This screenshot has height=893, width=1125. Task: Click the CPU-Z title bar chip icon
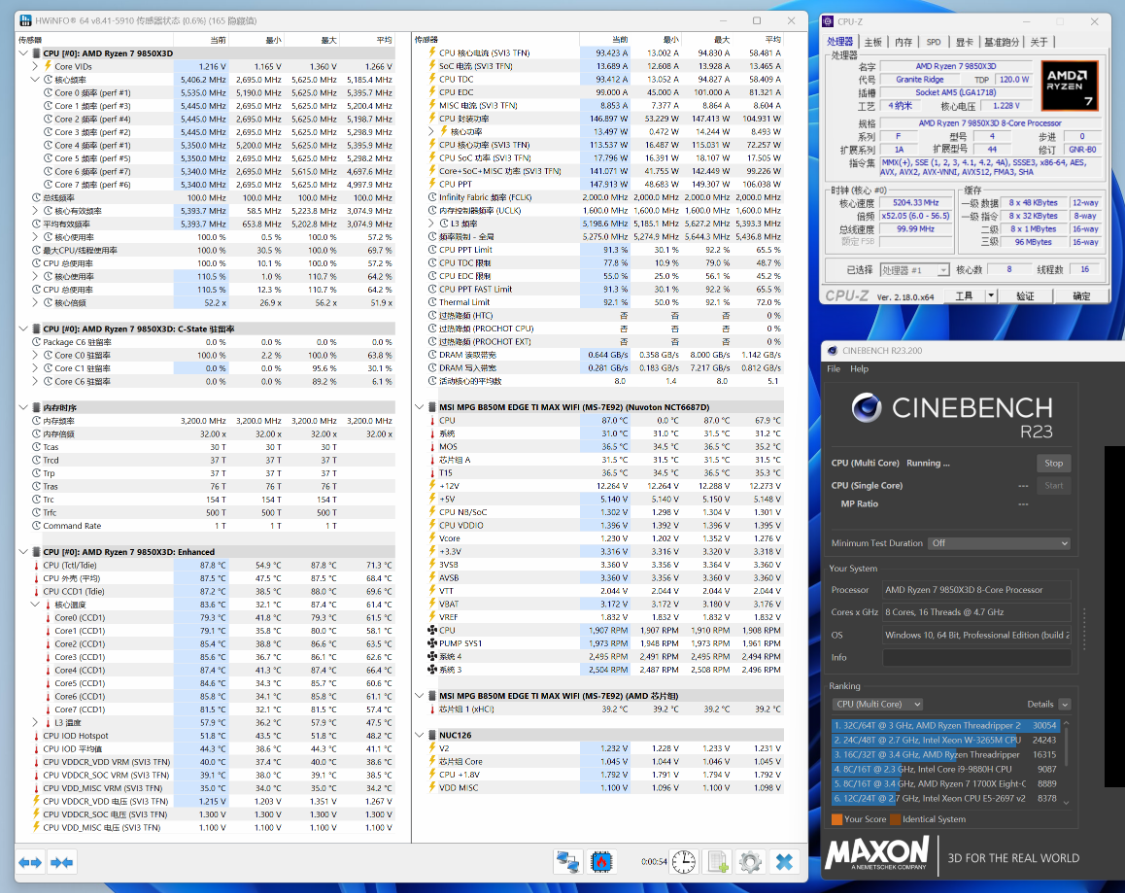point(829,22)
